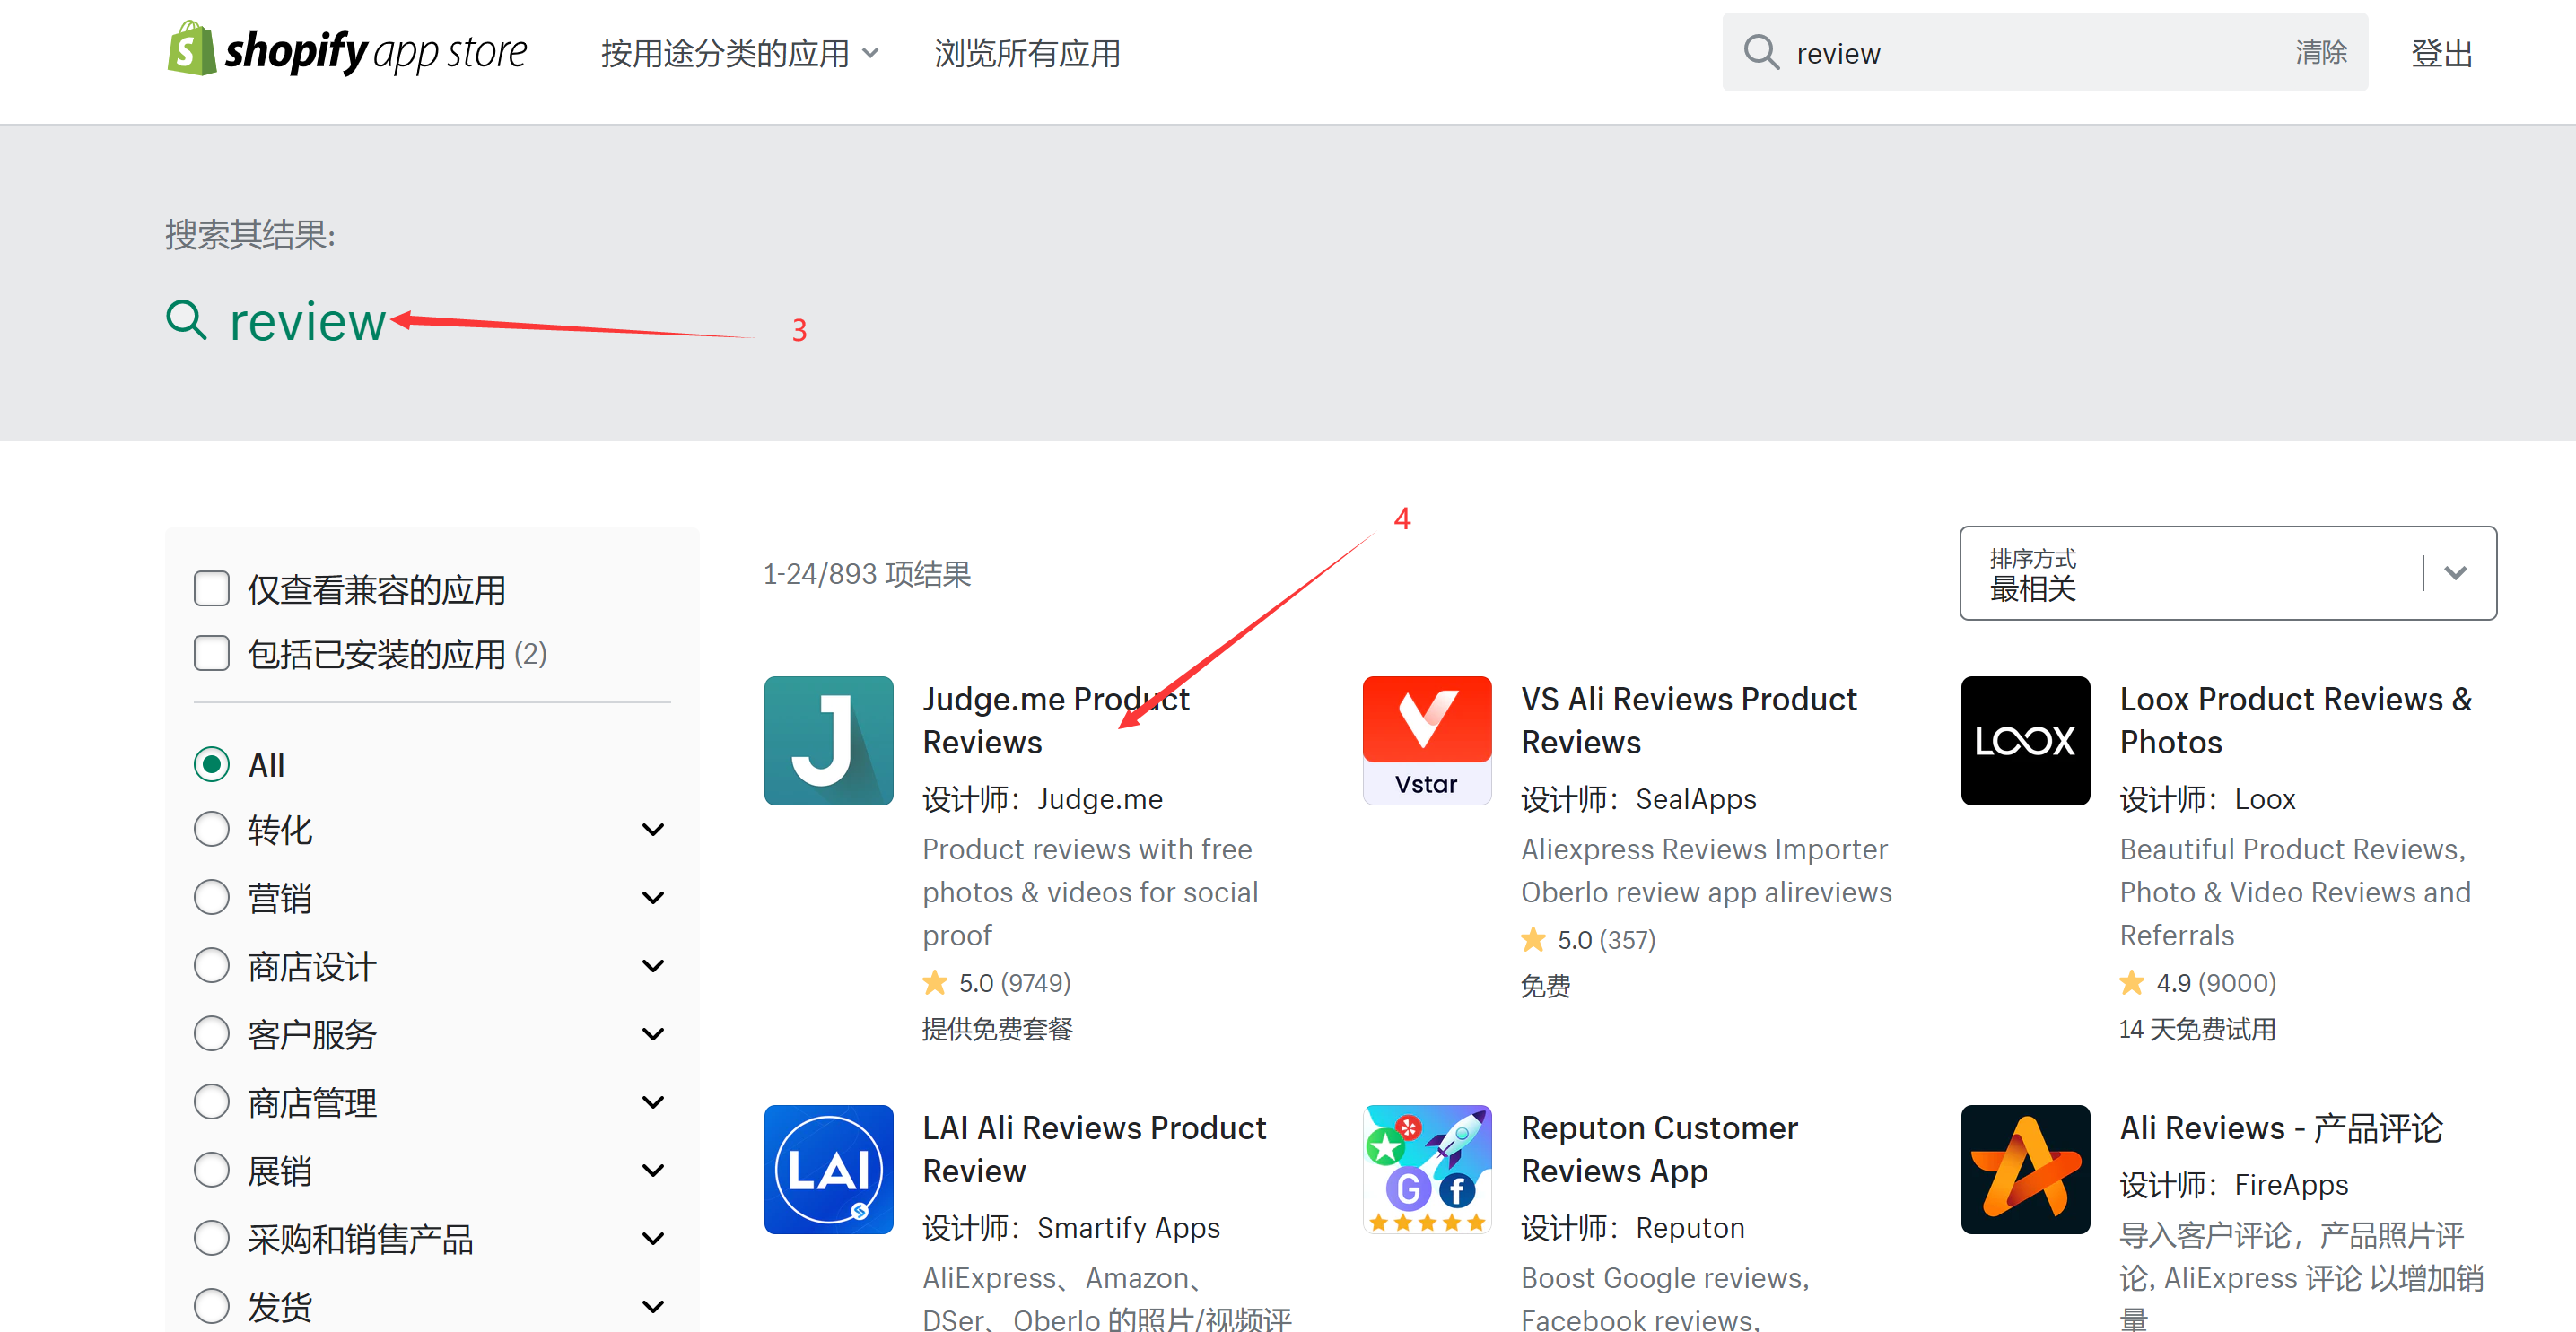Open 按用途分类的应用 menu
The width and height of the screenshot is (2576, 1332).
point(739,52)
